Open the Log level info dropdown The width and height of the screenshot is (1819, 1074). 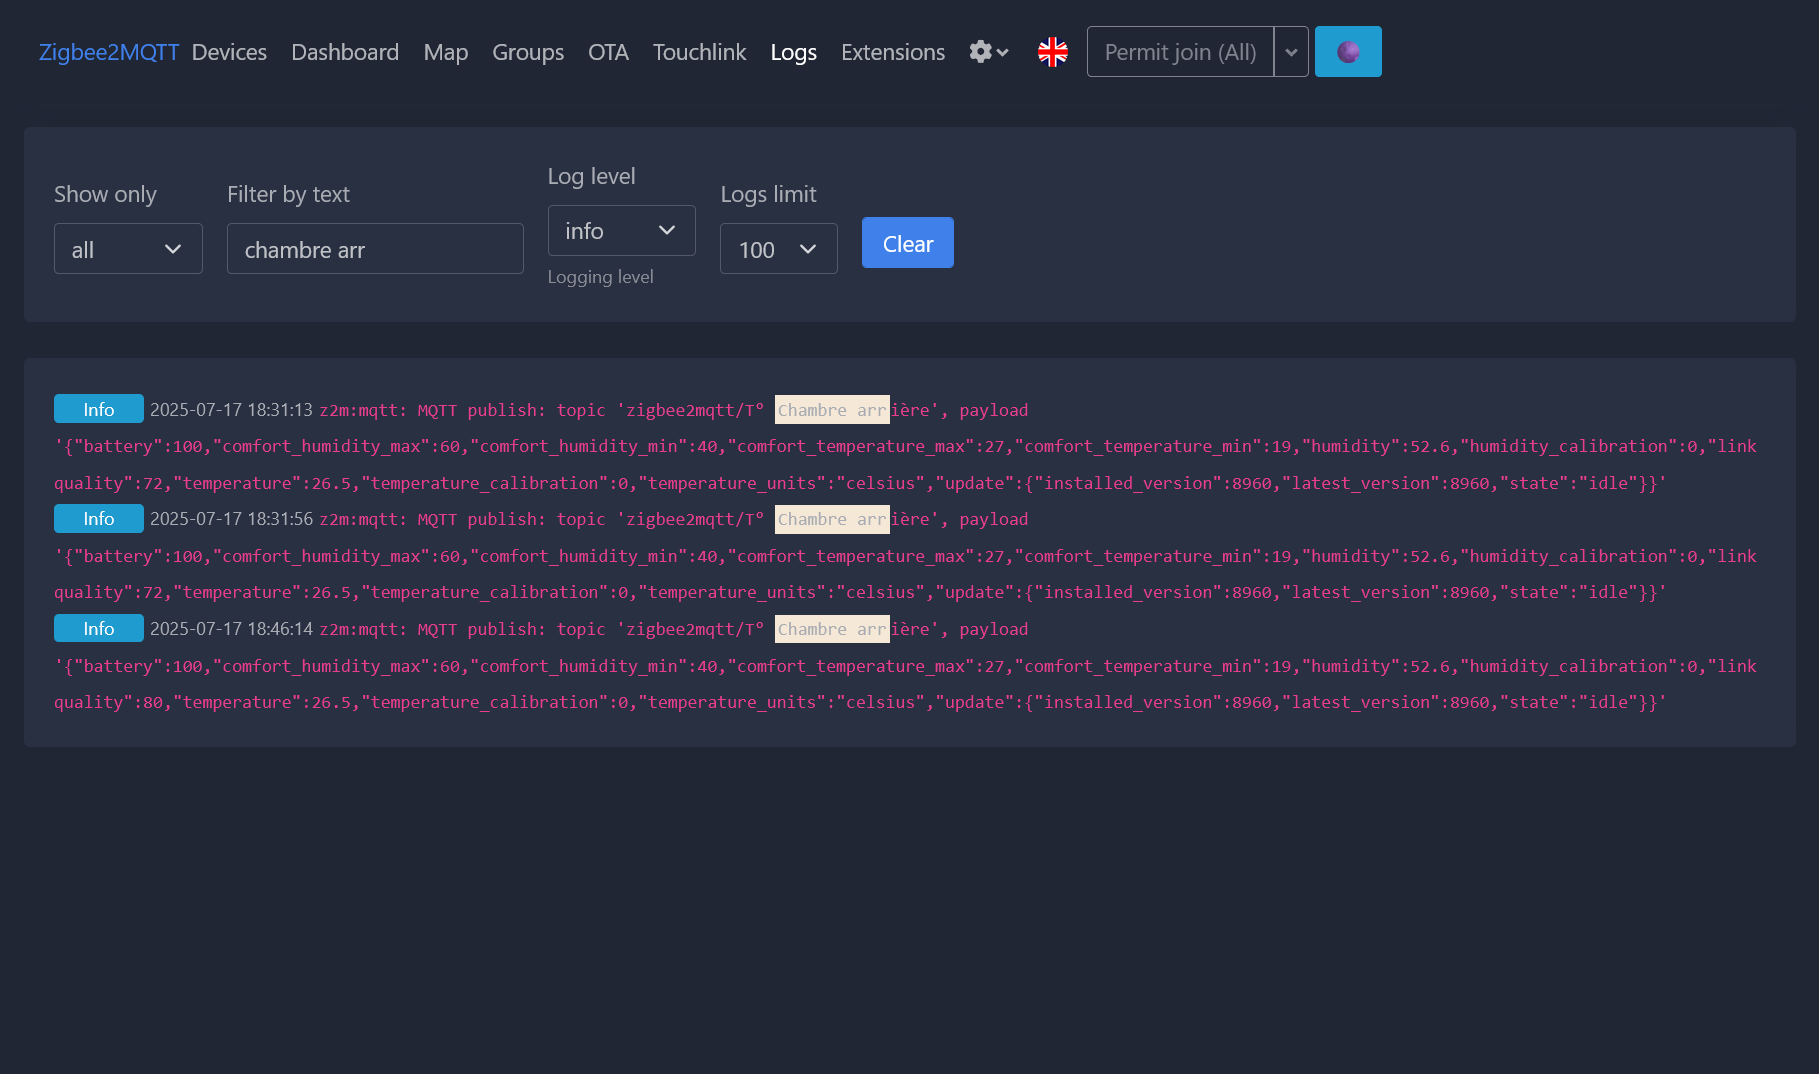pyautogui.click(x=621, y=231)
